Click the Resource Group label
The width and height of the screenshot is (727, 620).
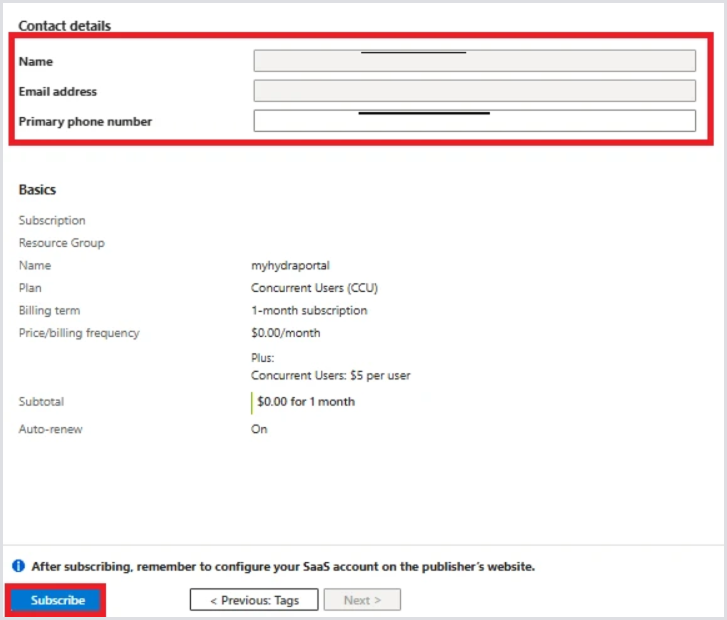(x=61, y=243)
